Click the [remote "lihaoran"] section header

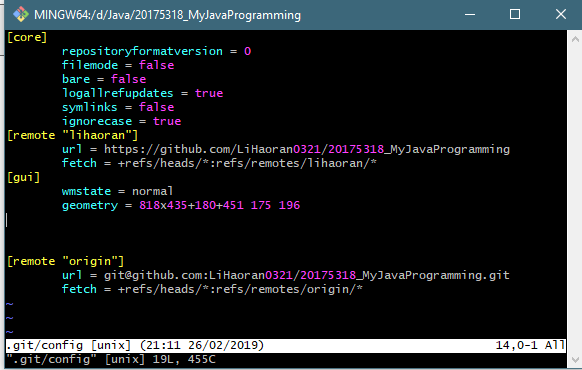72,135
